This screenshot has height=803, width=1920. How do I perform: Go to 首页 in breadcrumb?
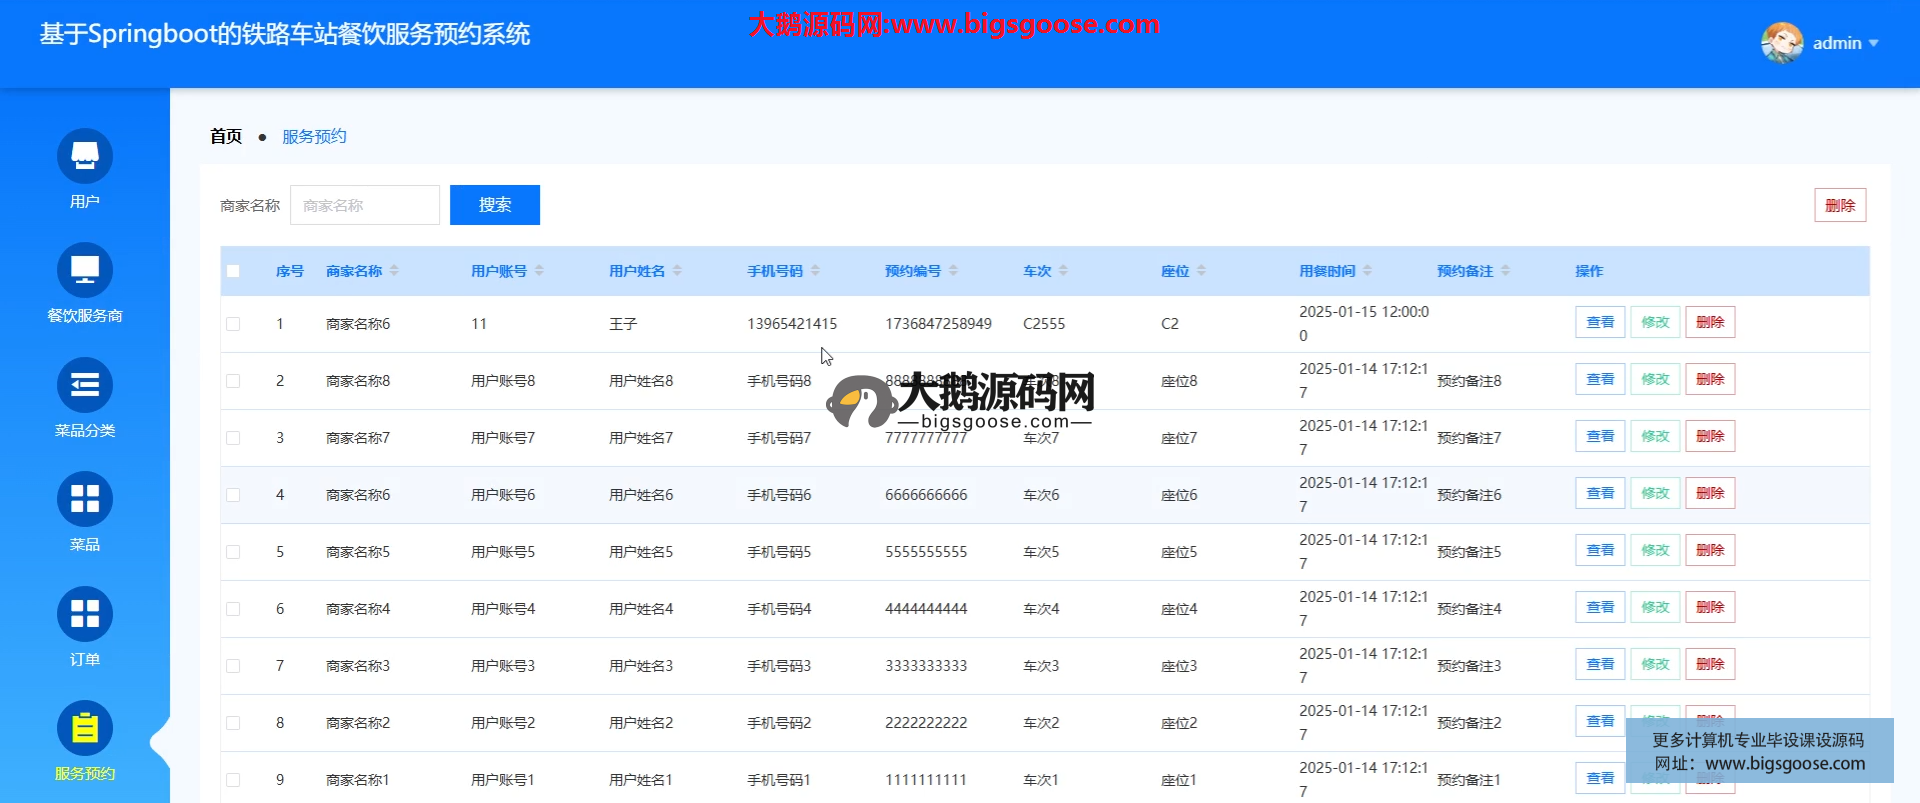pyautogui.click(x=226, y=137)
